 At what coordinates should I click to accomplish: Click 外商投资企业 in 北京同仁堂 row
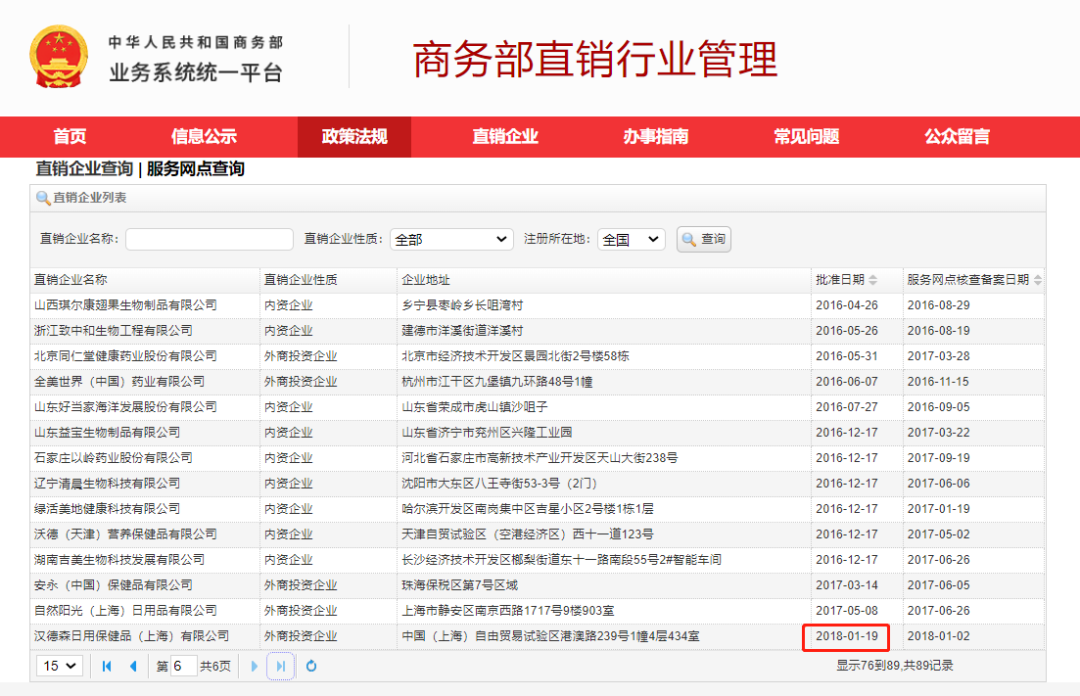(301, 356)
